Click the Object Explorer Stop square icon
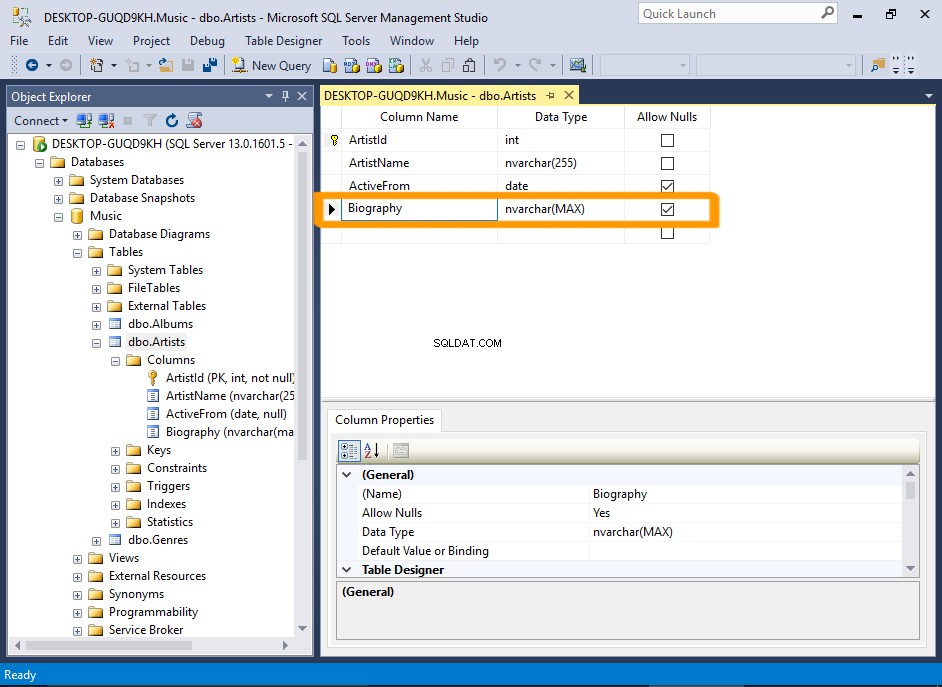The height and width of the screenshot is (687, 942). (127, 121)
